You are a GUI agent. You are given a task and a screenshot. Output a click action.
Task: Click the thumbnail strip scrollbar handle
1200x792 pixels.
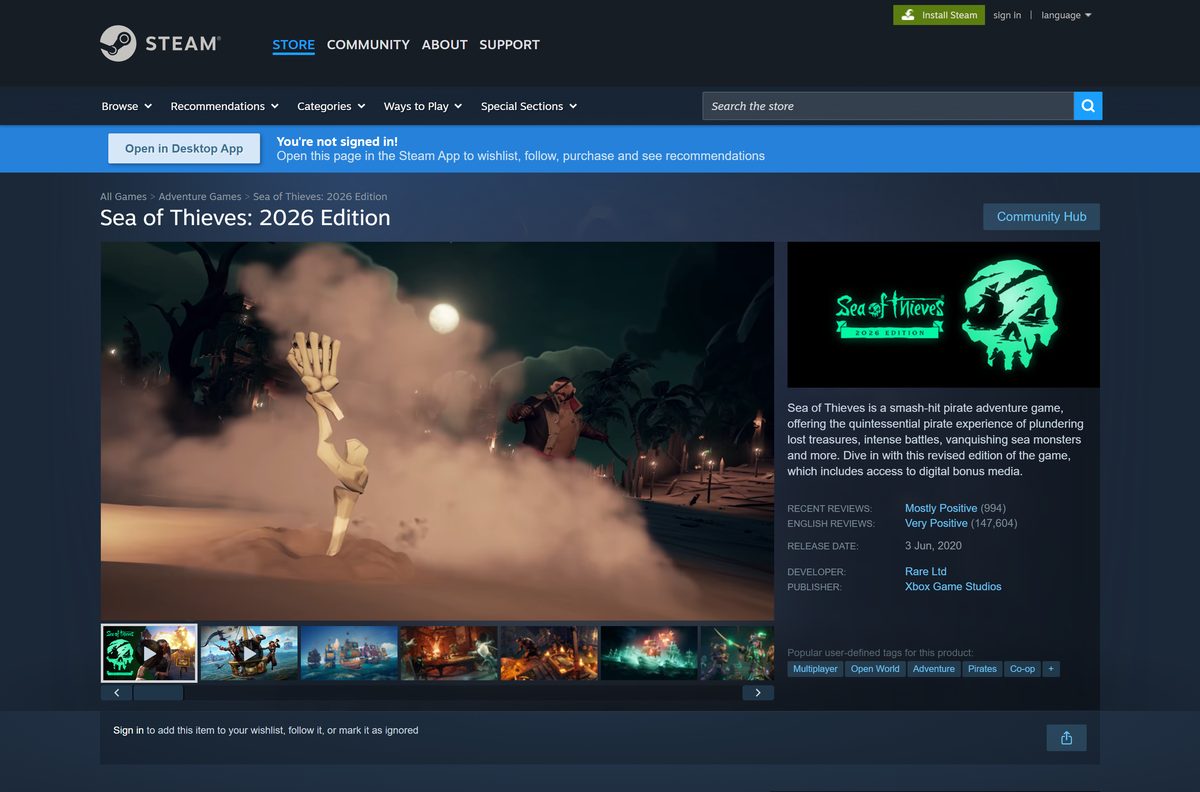[x=158, y=693]
